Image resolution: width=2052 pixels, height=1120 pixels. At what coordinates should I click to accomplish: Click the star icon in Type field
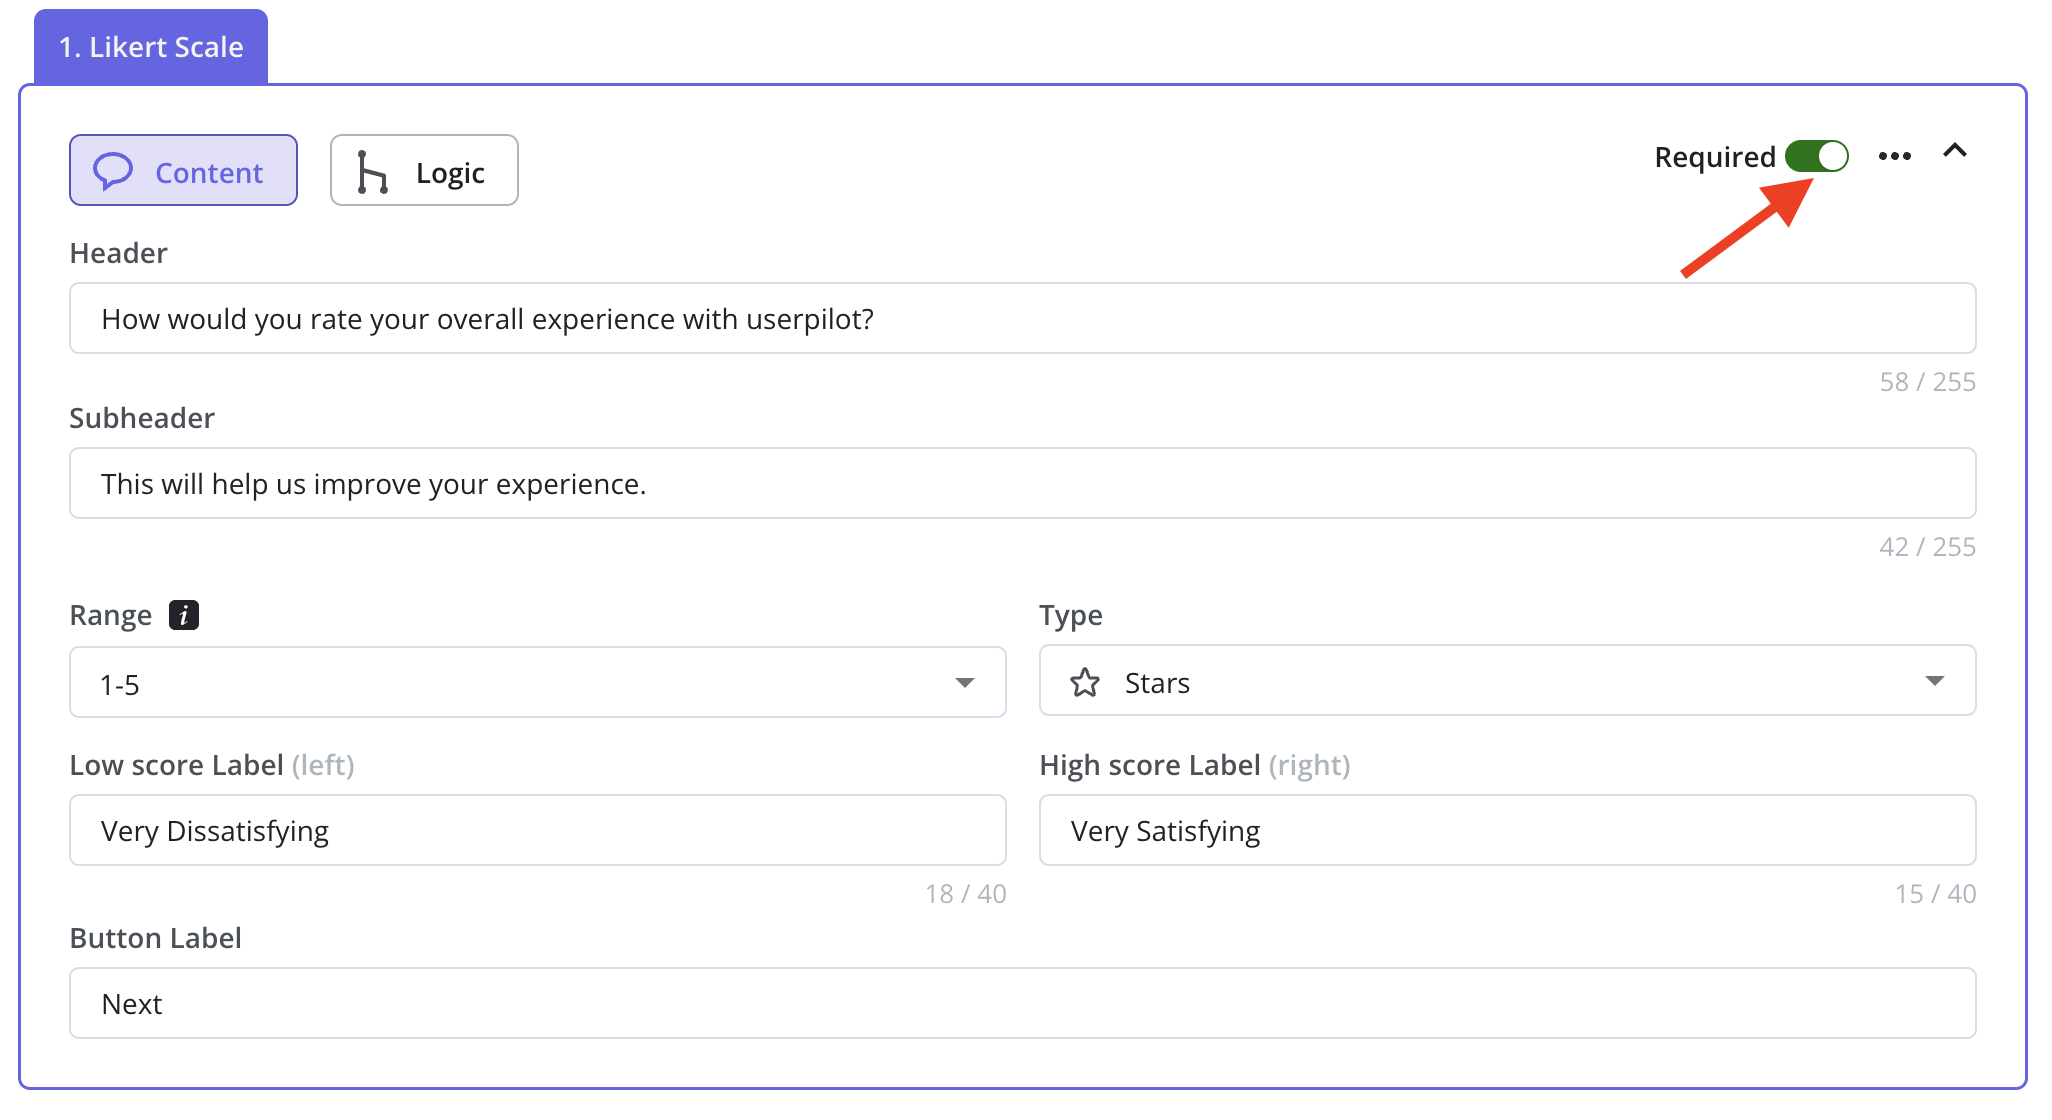[1085, 683]
